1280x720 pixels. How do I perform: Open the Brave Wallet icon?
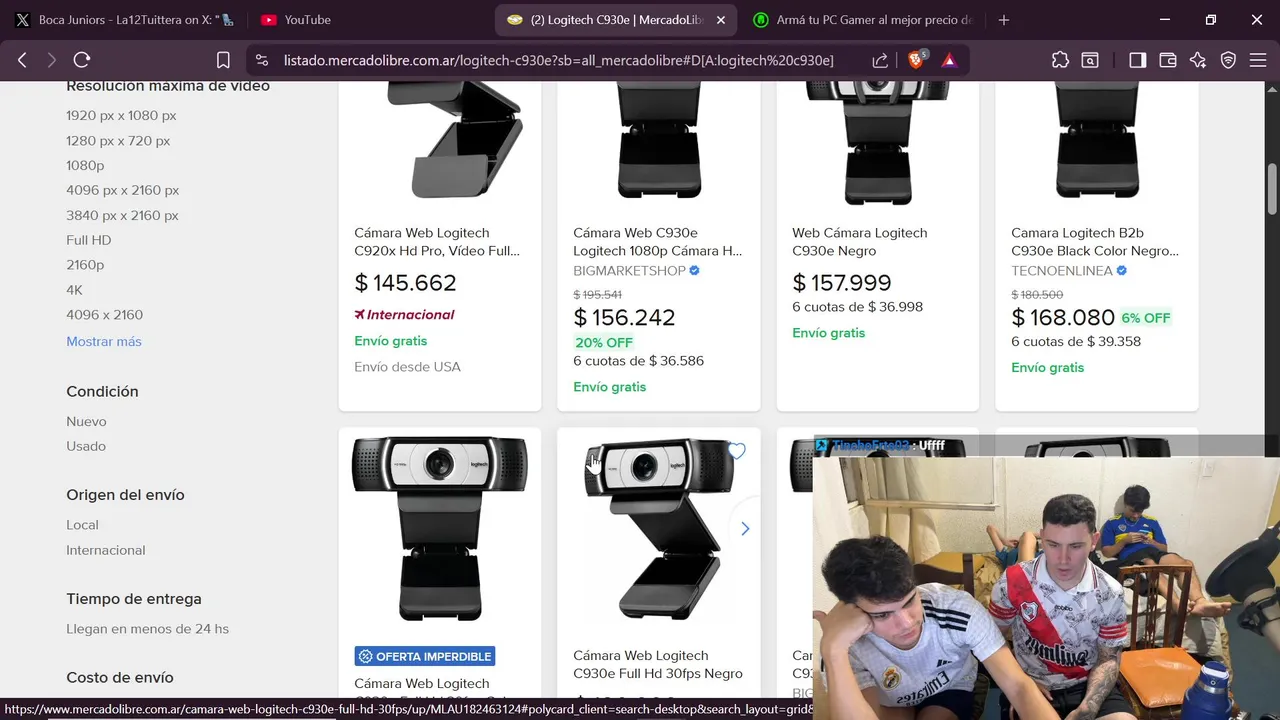click(x=1167, y=60)
